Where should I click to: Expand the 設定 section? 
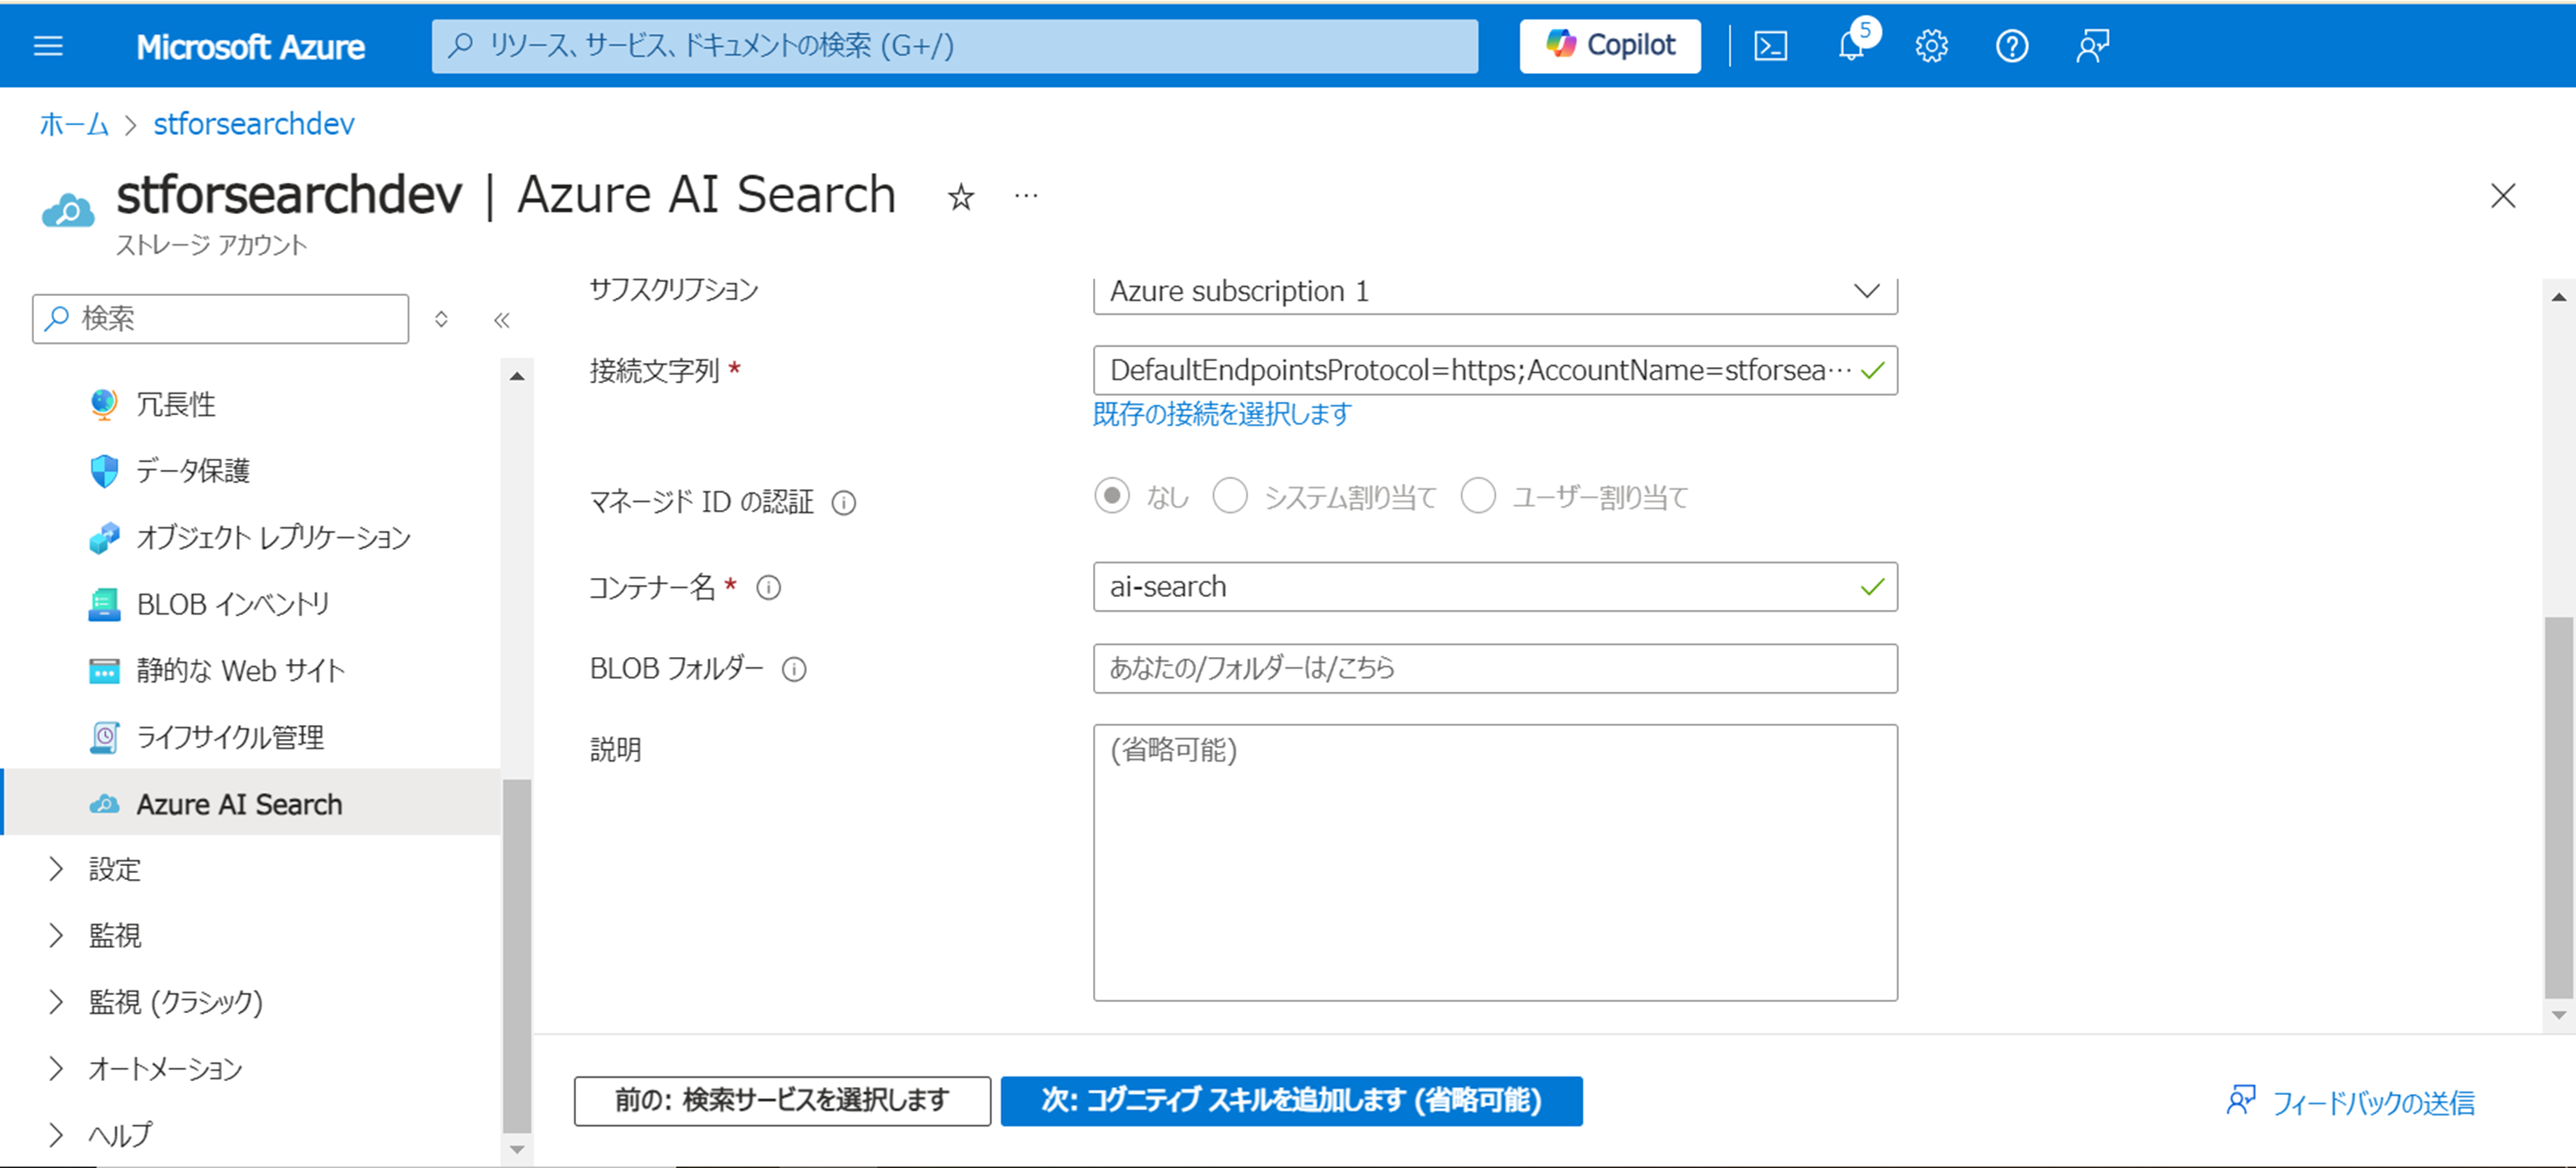56,869
